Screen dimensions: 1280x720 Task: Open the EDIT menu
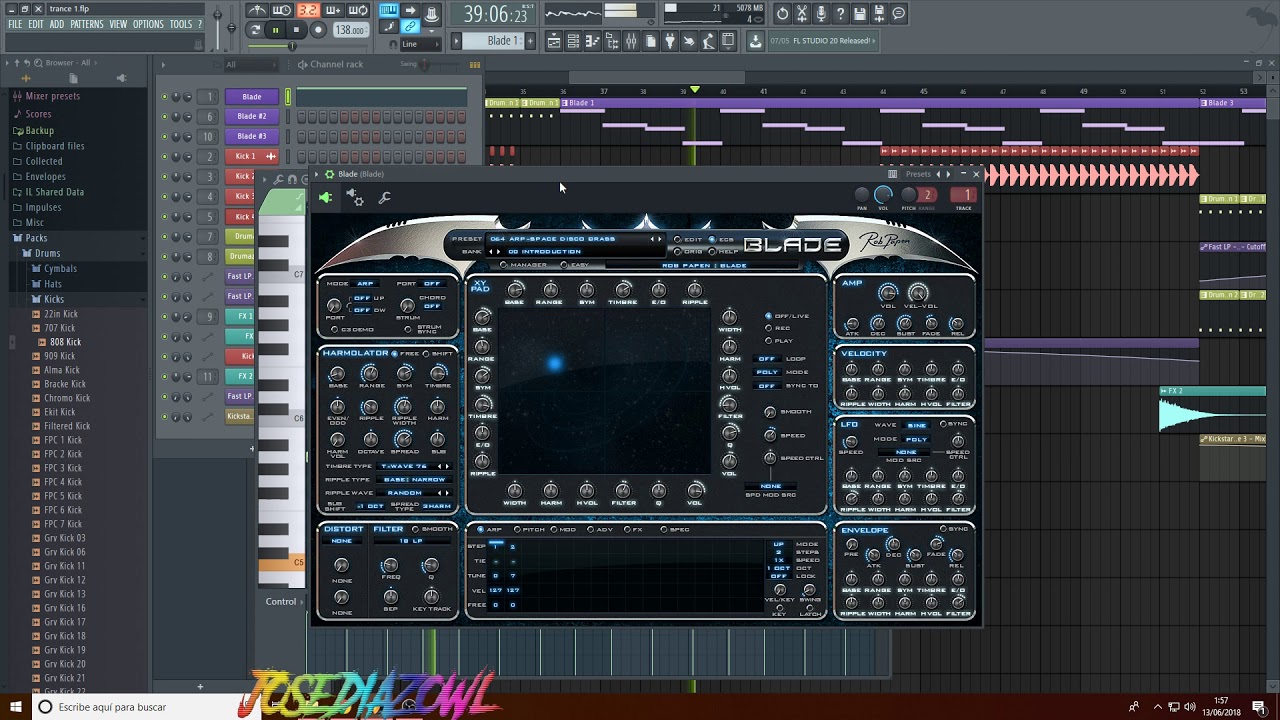pyautogui.click(x=36, y=24)
